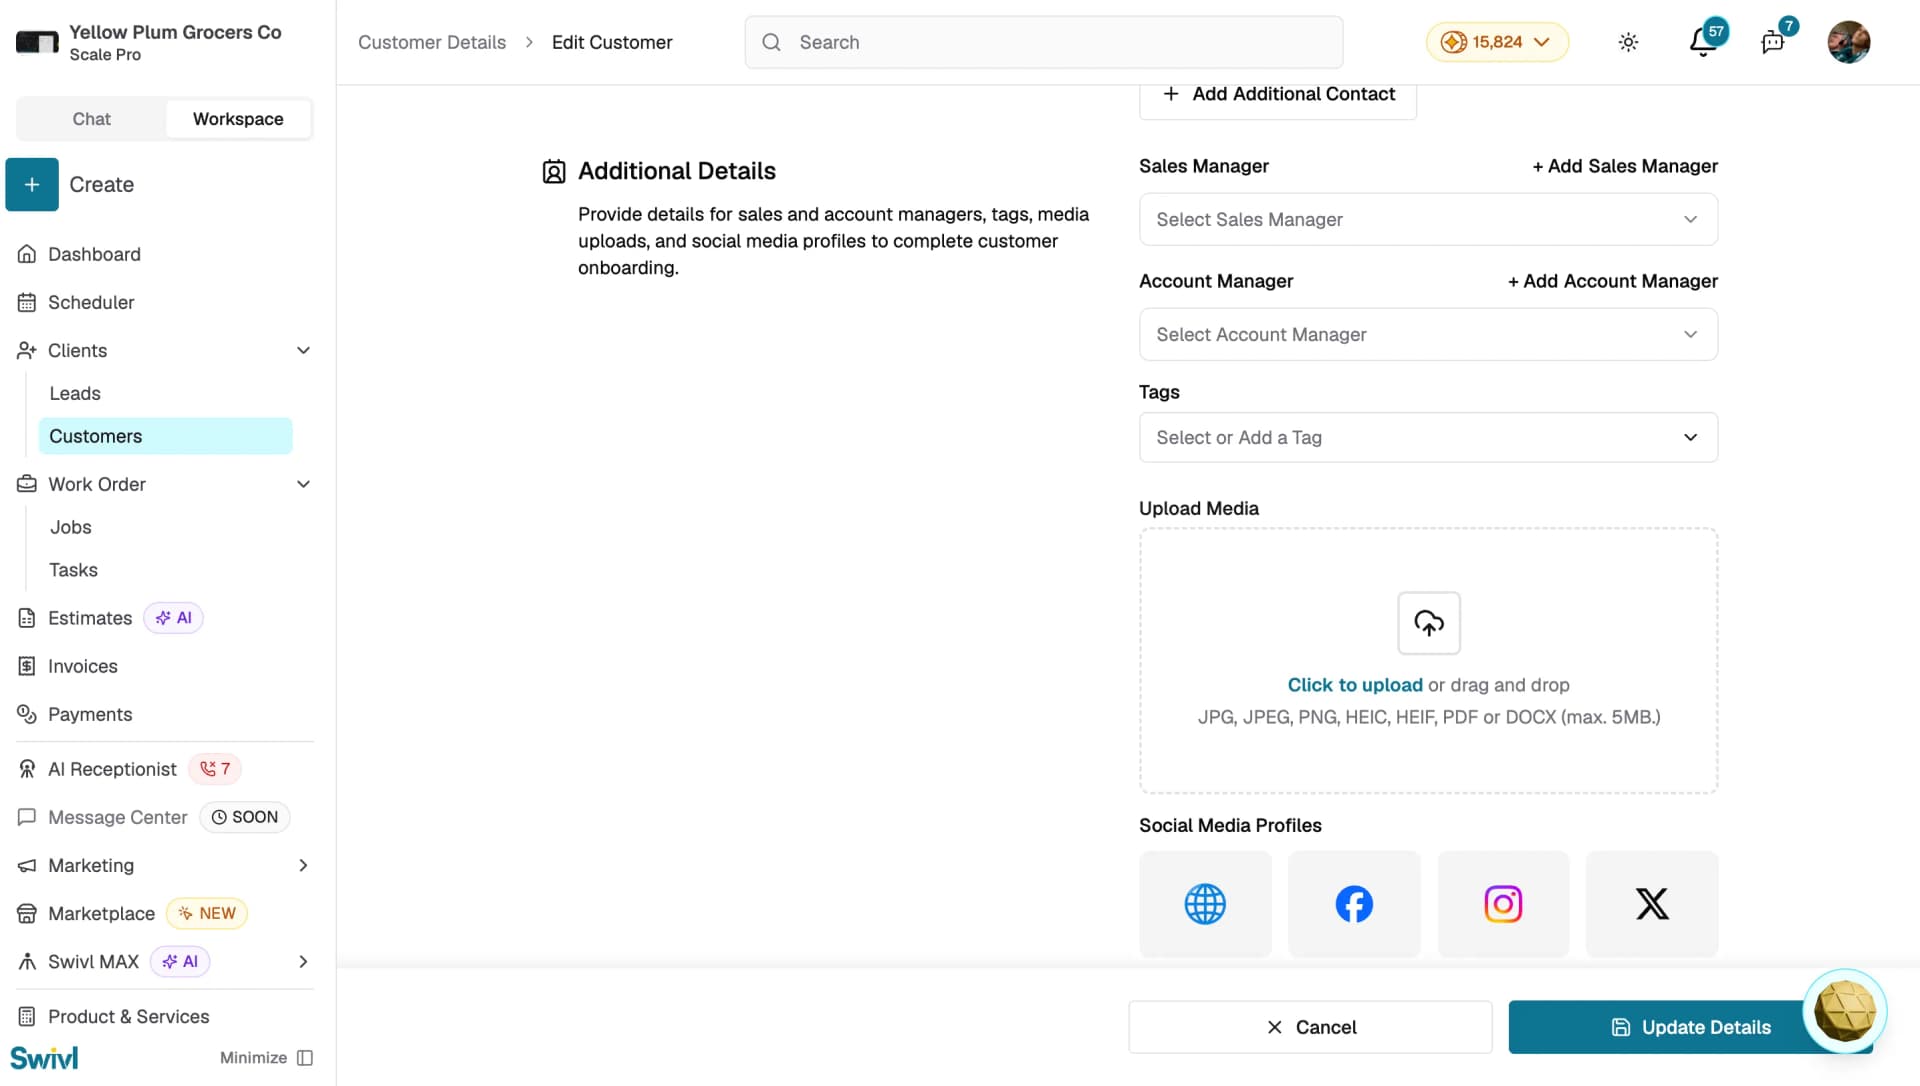This screenshot has height=1086, width=1920.
Task: Click the Yellow Plum Grocers Co logo
Action: click(37, 42)
